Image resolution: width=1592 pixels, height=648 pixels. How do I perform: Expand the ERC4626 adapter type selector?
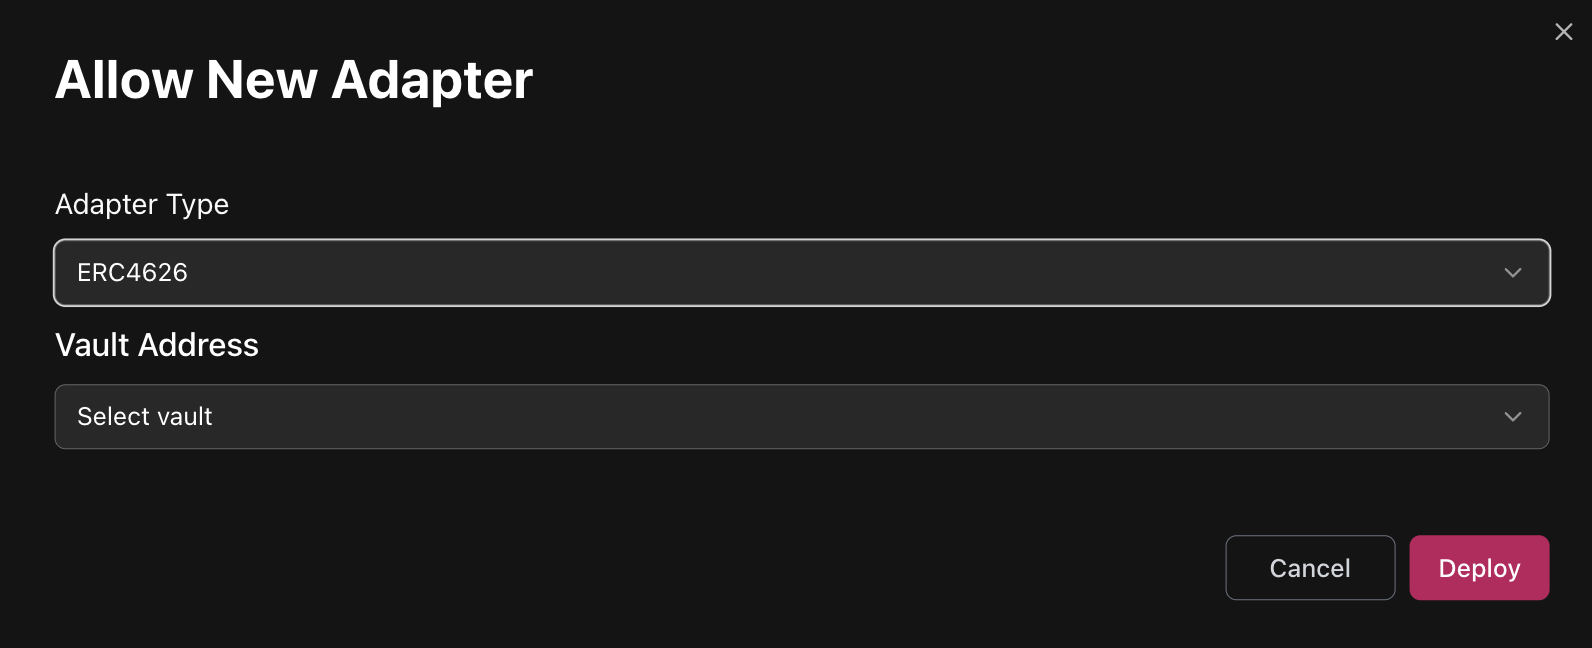(x=801, y=272)
